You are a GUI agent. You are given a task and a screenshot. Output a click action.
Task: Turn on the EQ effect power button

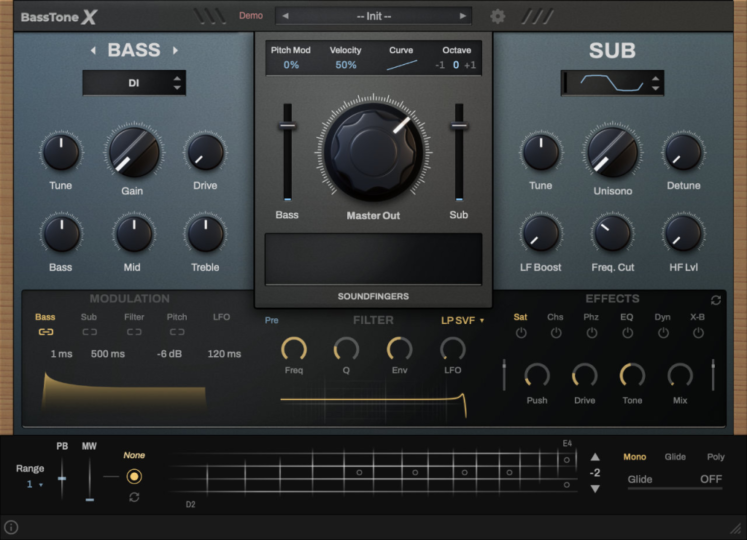(627, 332)
